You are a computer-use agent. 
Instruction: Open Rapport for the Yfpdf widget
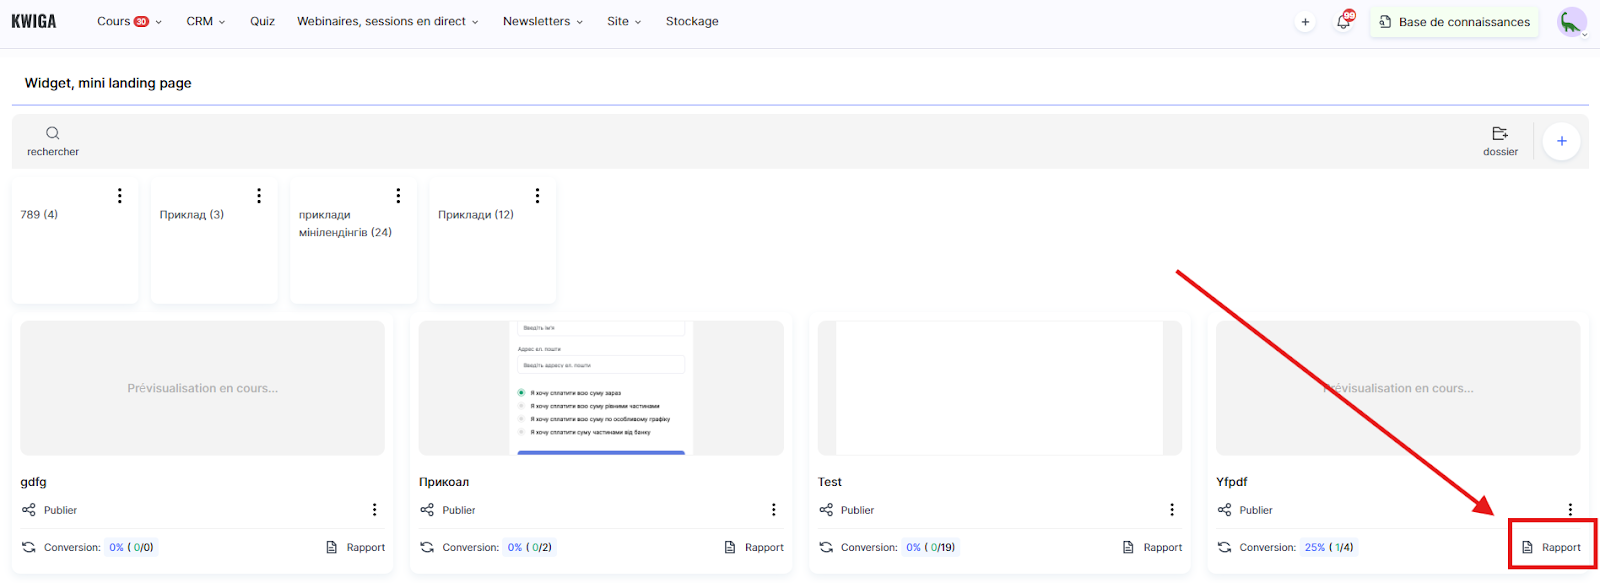click(1552, 547)
